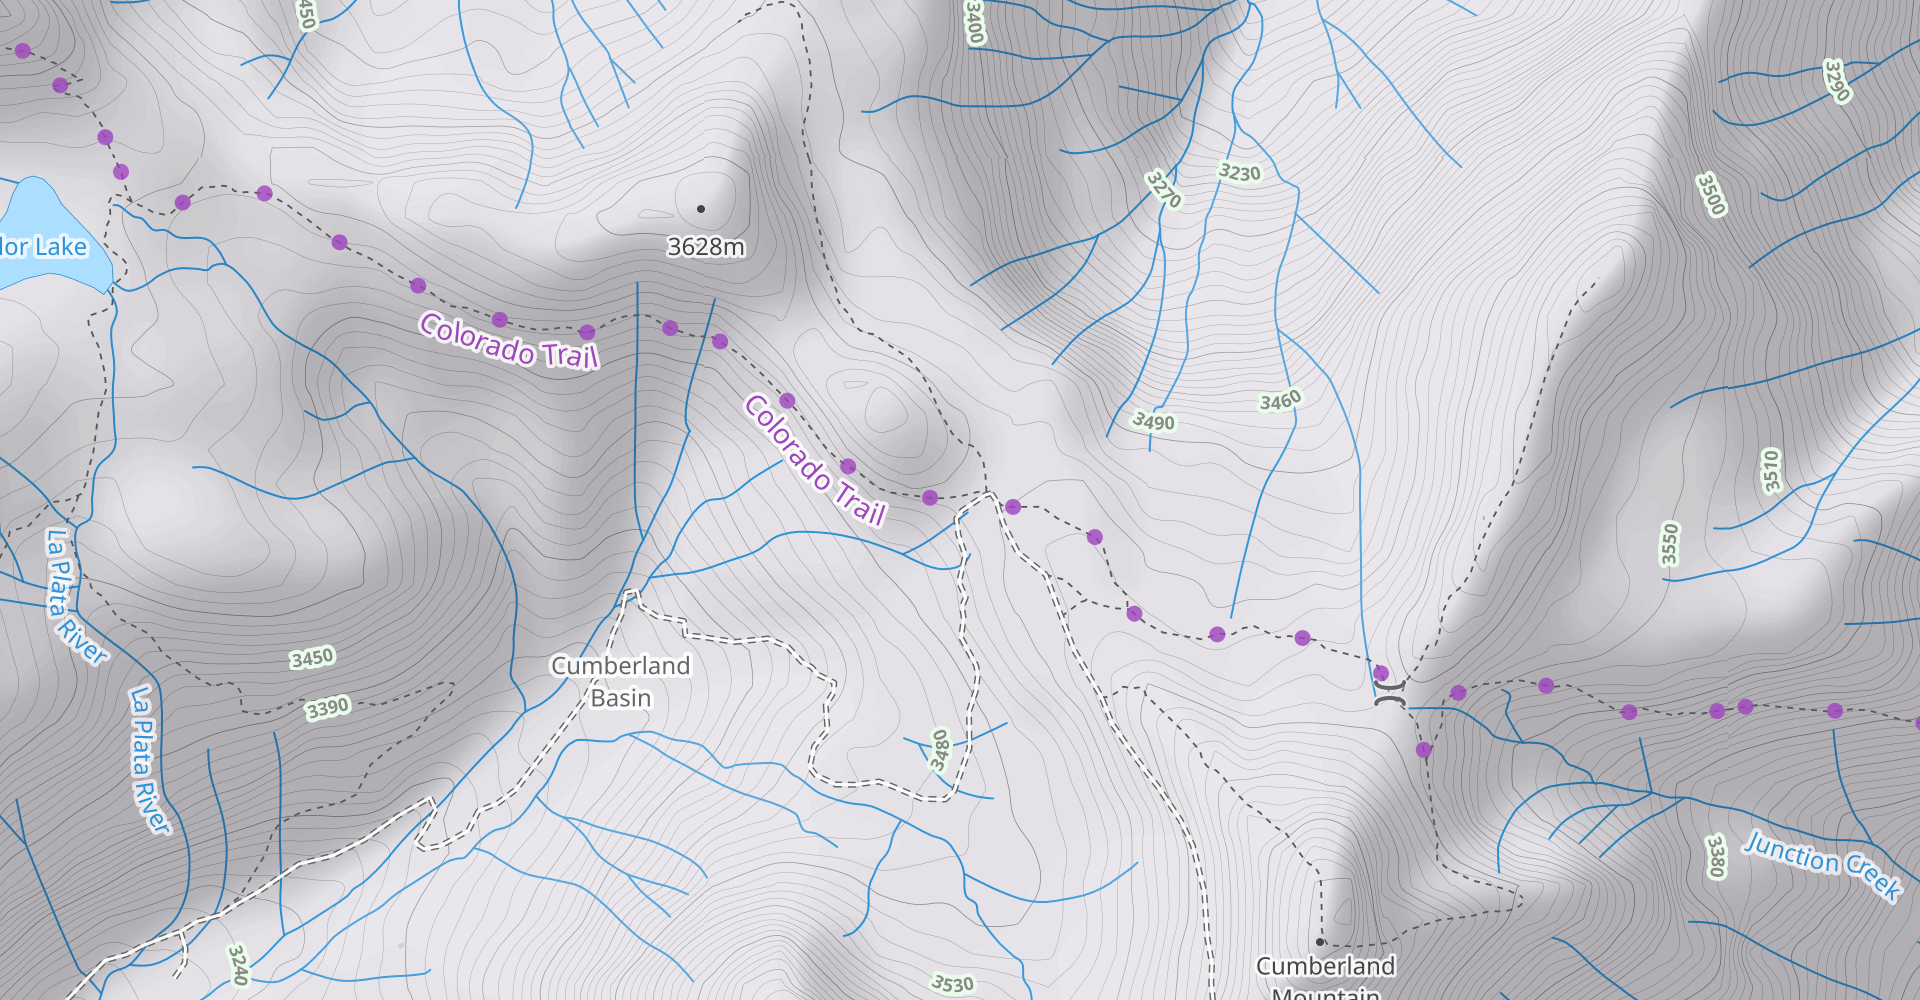This screenshot has height=1000, width=1920.
Task: Click contour label '3510'
Action: (1771, 470)
